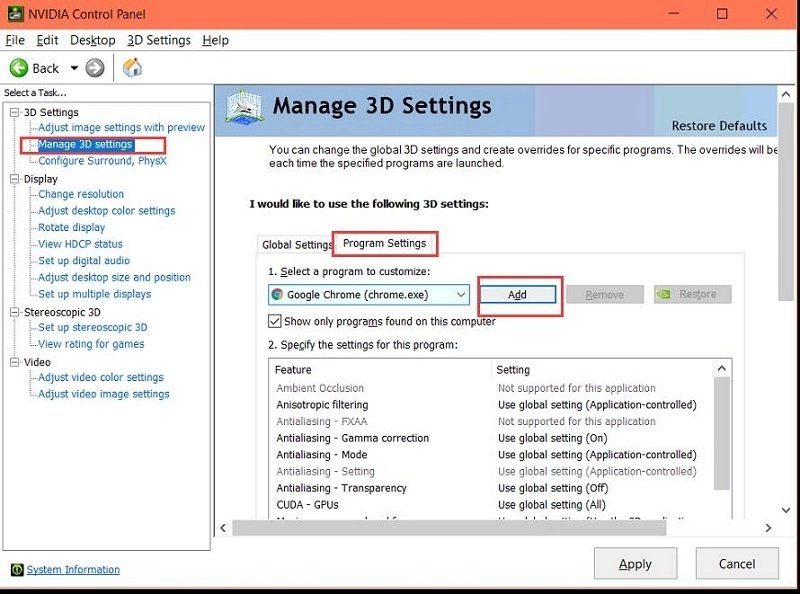The image size is (800, 594).
Task: Switch to the Global Settings tab
Action: click(x=297, y=245)
